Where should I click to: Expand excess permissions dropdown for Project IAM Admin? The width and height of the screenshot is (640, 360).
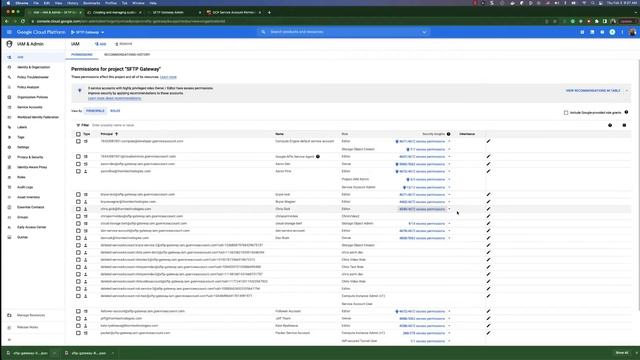coord(449,179)
